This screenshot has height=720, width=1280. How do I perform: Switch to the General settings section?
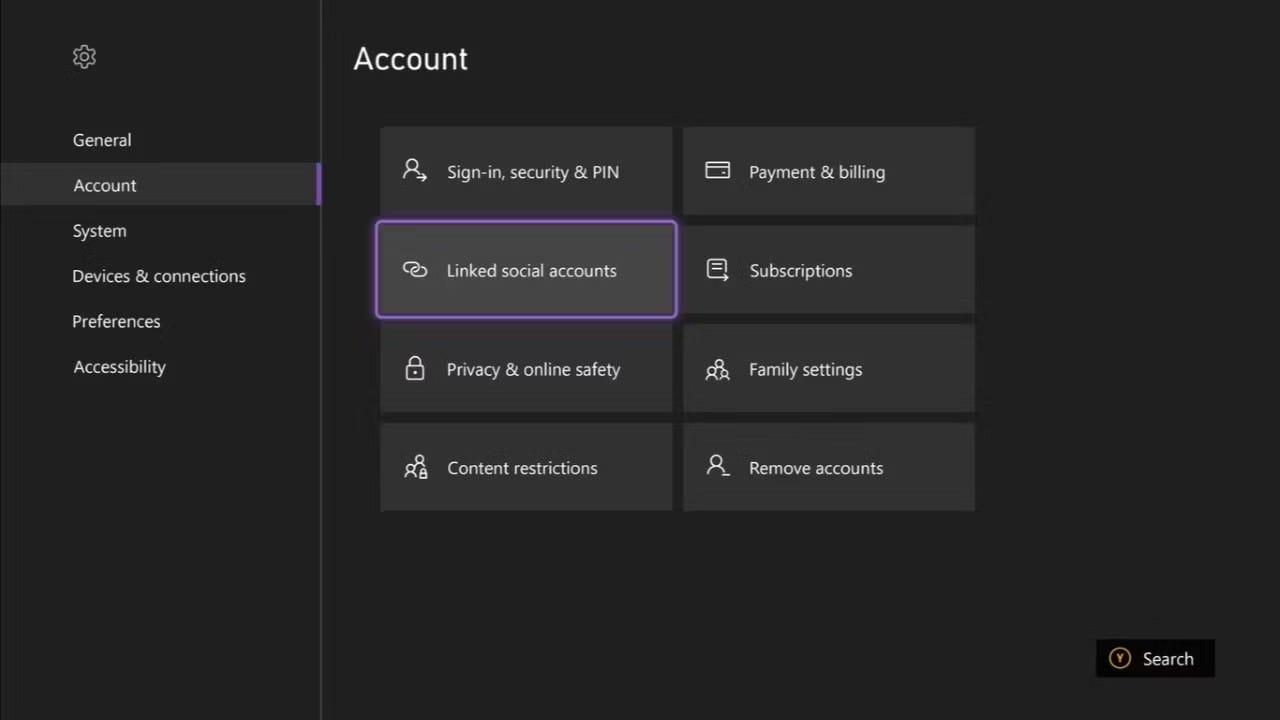pyautogui.click(x=102, y=140)
